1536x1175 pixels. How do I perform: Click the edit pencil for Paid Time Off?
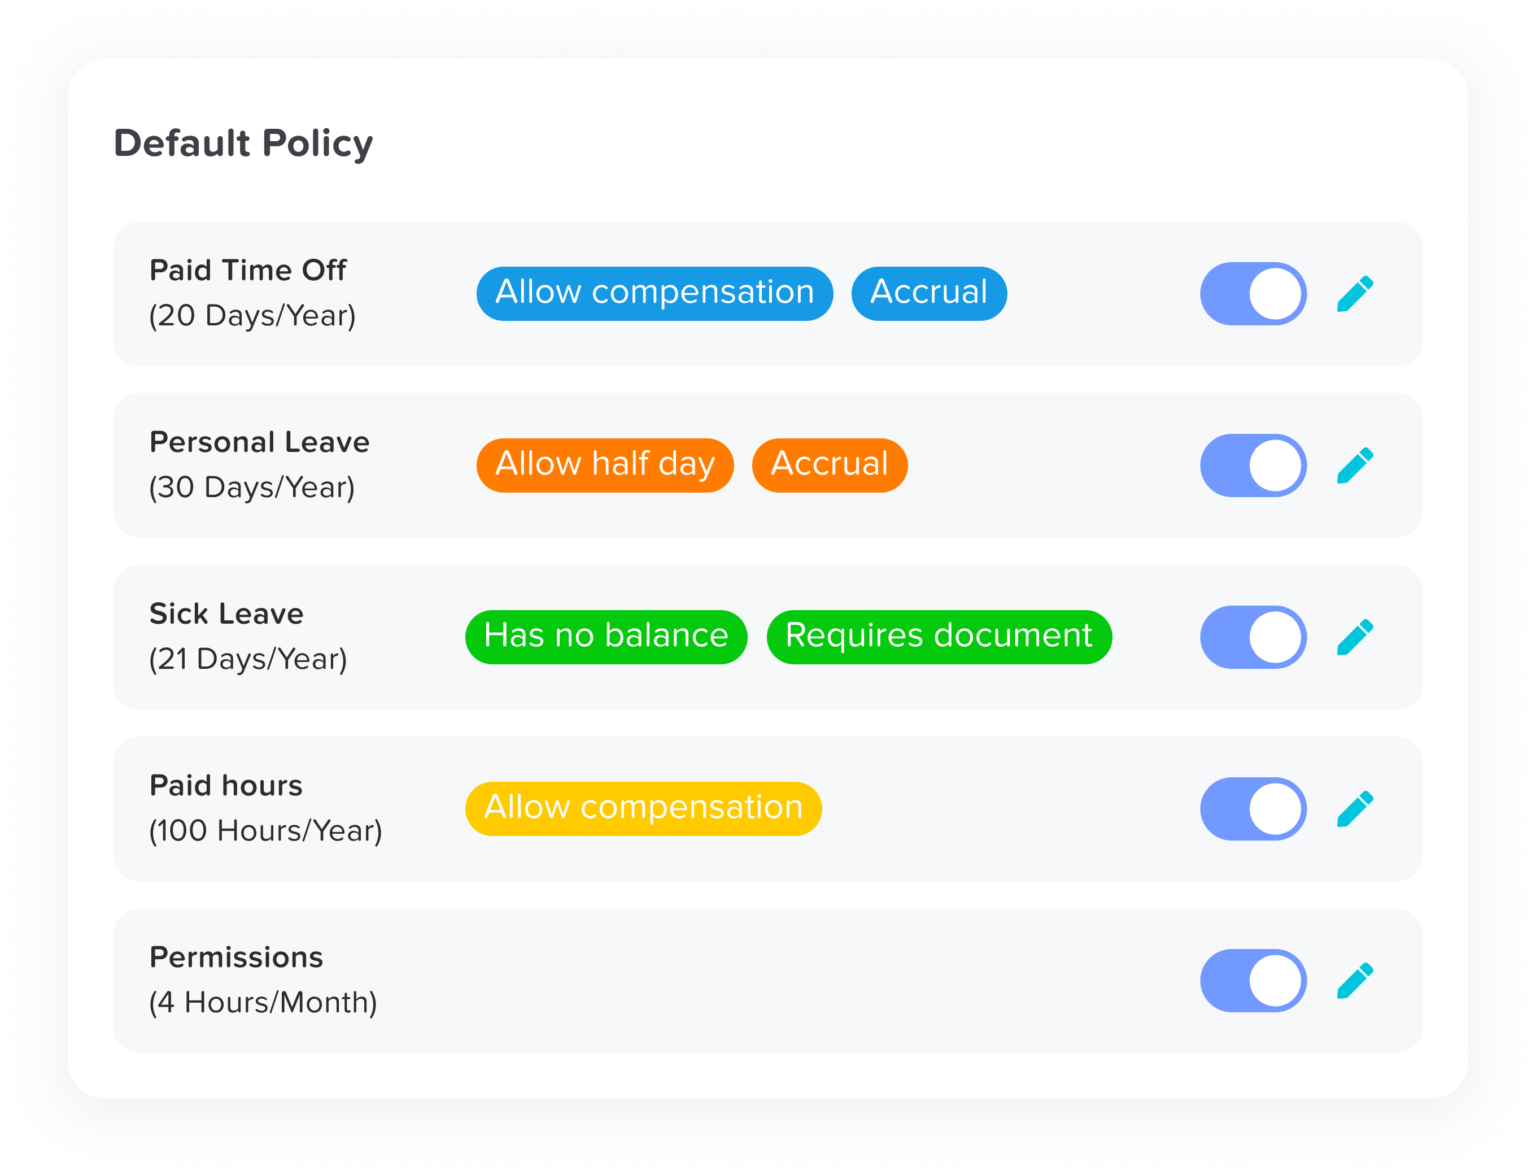[x=1356, y=293]
